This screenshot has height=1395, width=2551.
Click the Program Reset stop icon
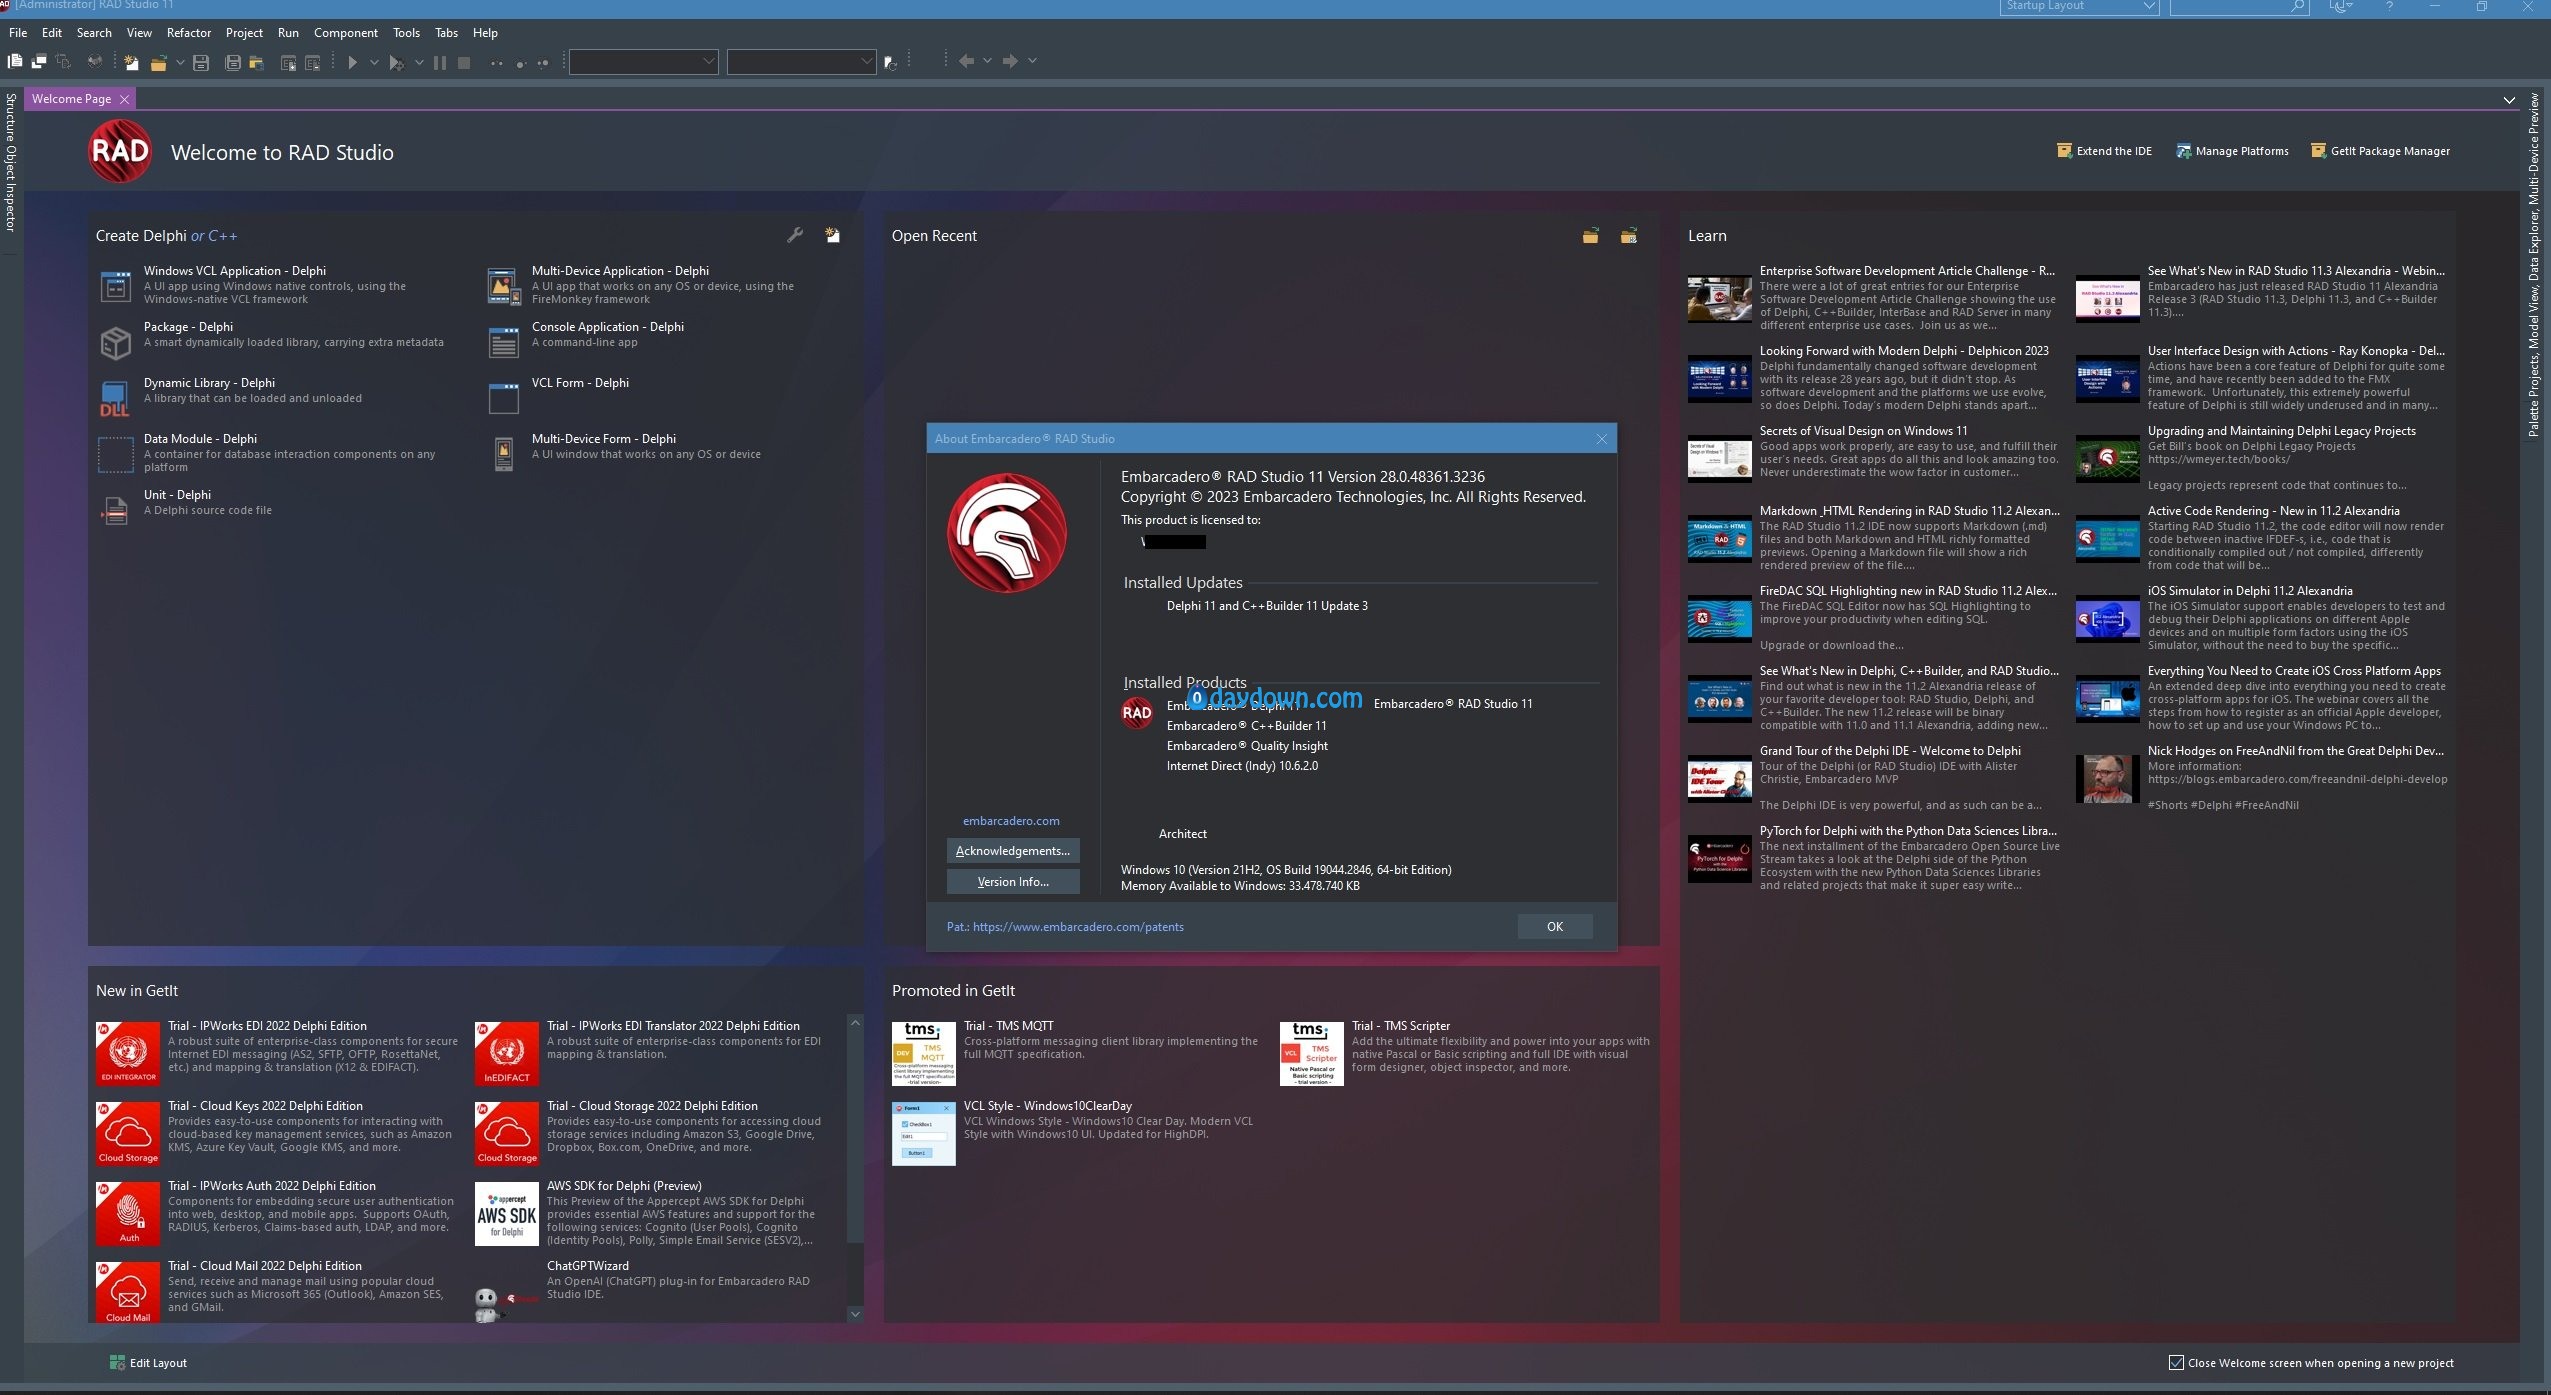pyautogui.click(x=464, y=62)
